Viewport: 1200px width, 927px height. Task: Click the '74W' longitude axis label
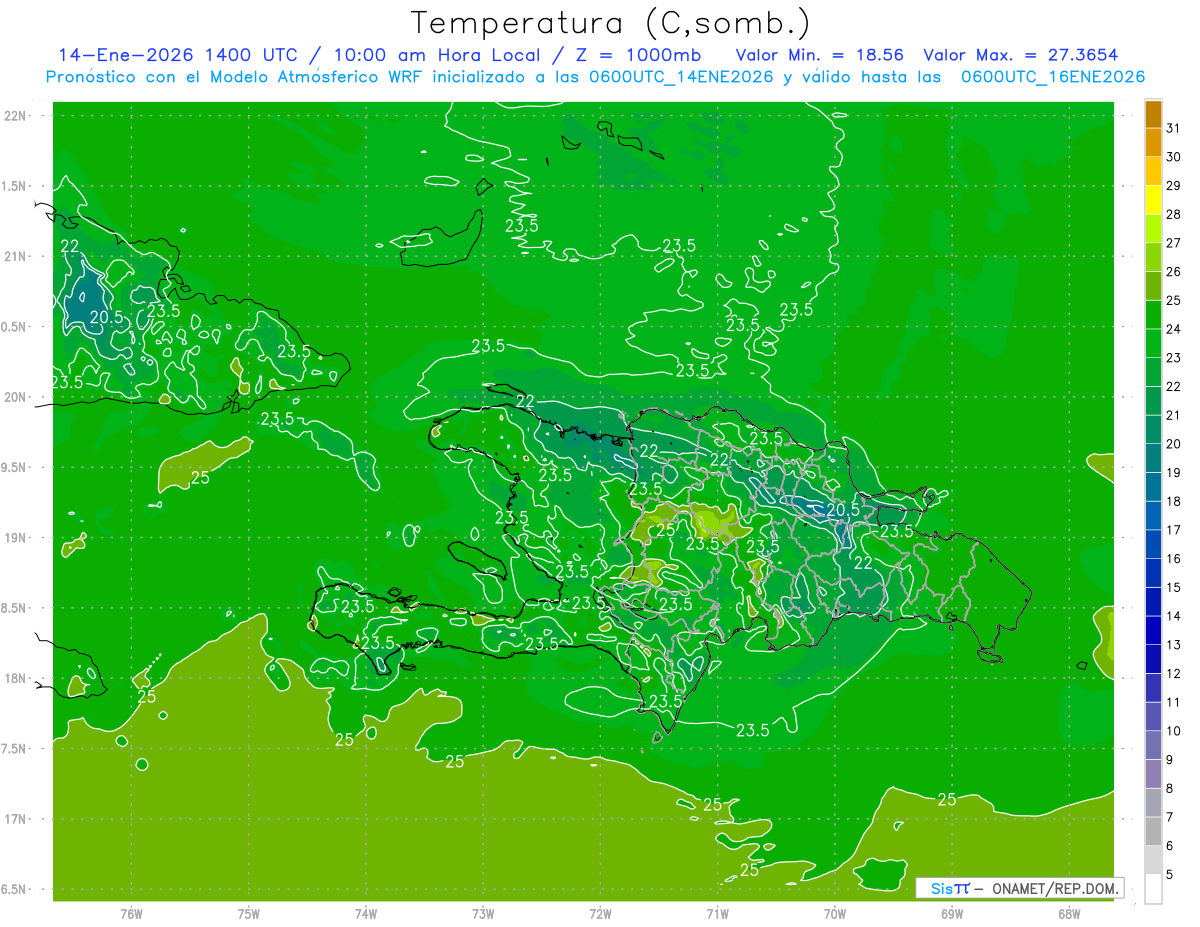click(x=366, y=913)
